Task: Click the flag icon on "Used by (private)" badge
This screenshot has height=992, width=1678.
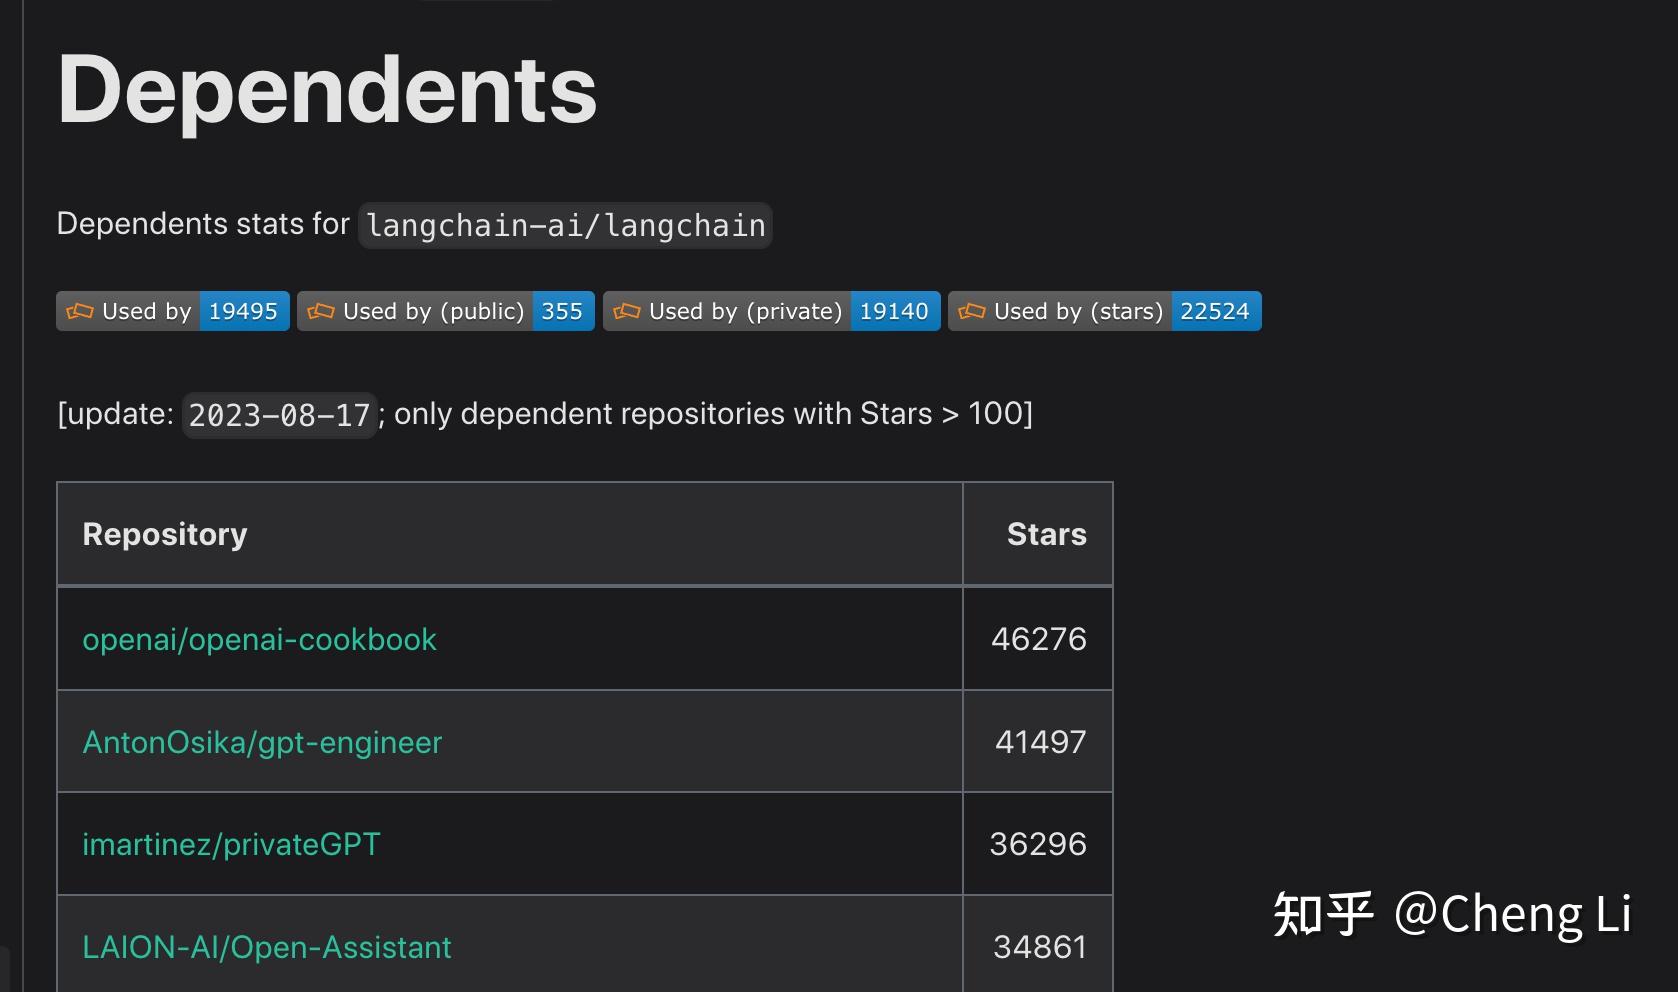Action: (628, 311)
